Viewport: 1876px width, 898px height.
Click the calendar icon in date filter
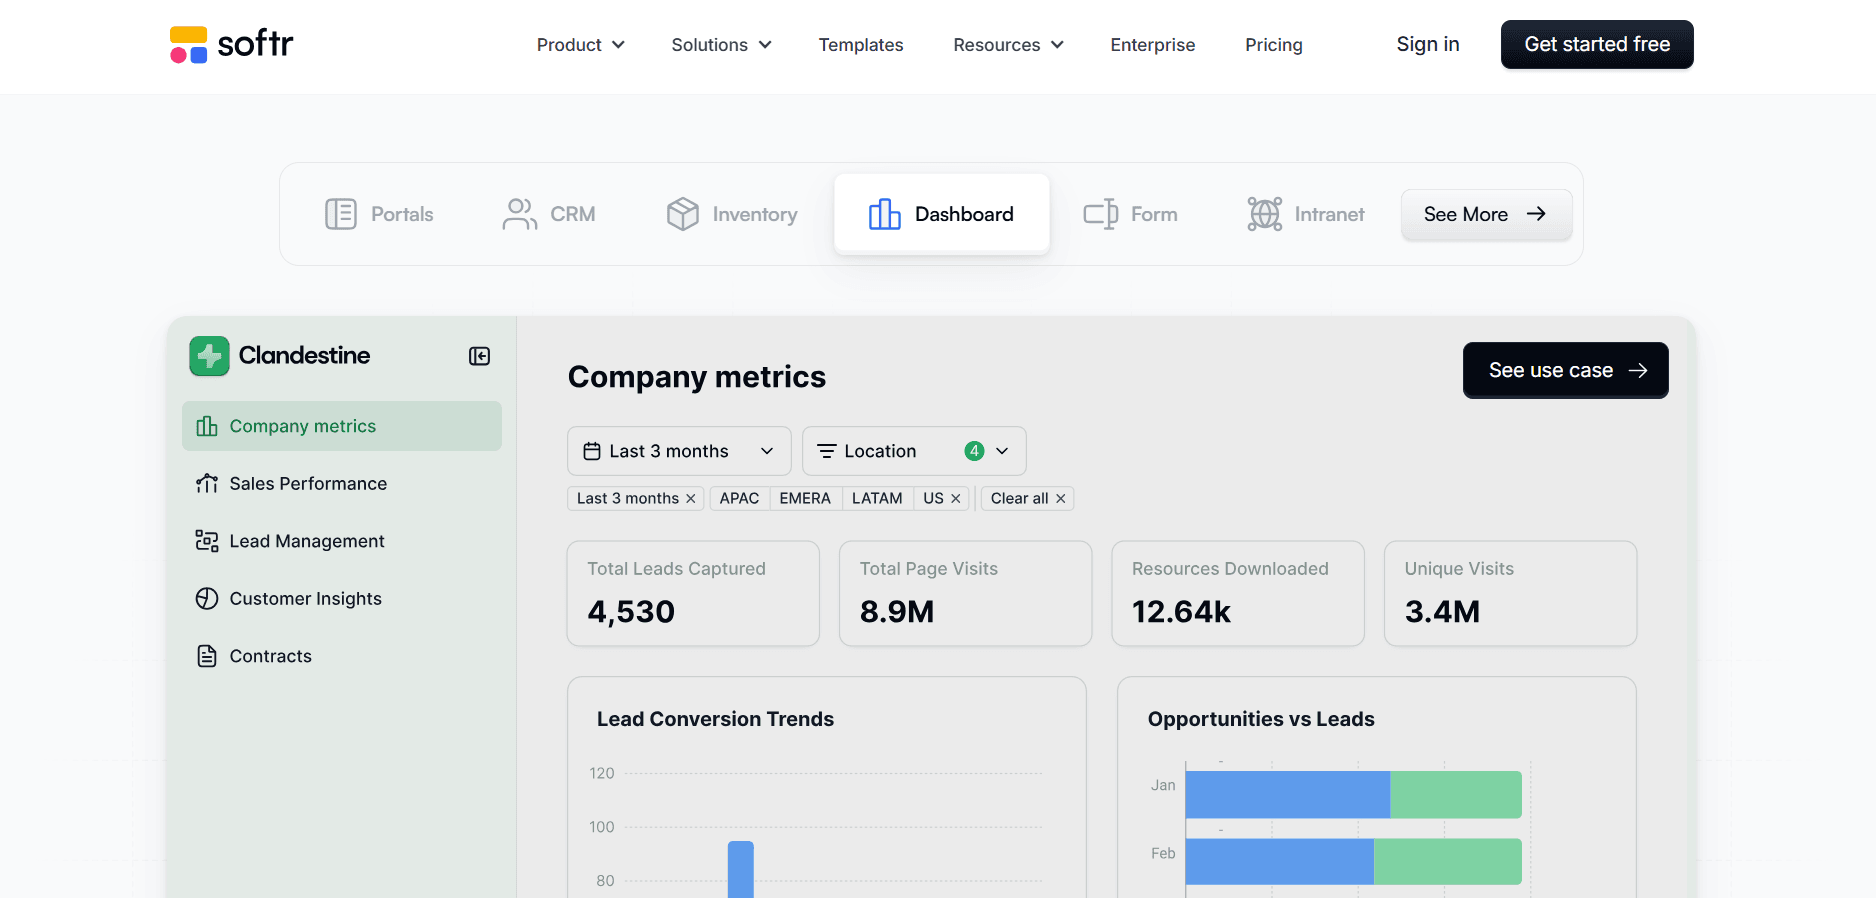(x=592, y=451)
